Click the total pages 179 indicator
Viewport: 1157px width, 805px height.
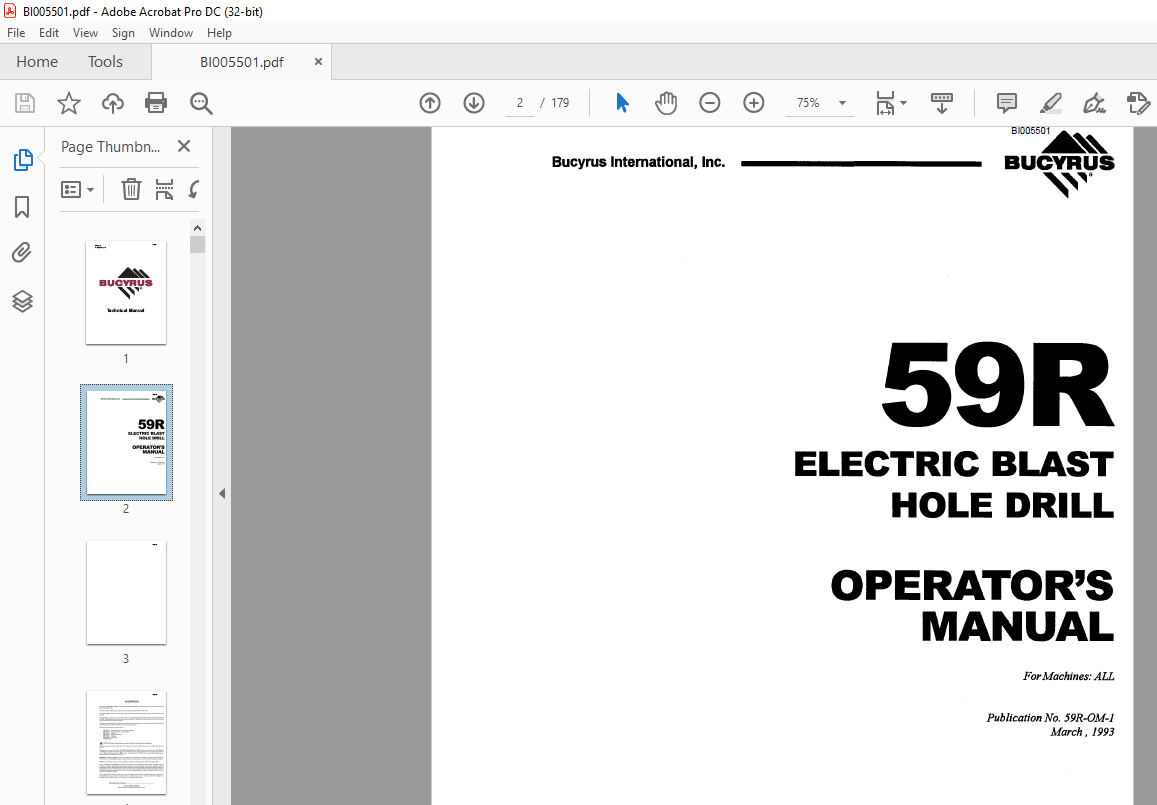click(560, 103)
